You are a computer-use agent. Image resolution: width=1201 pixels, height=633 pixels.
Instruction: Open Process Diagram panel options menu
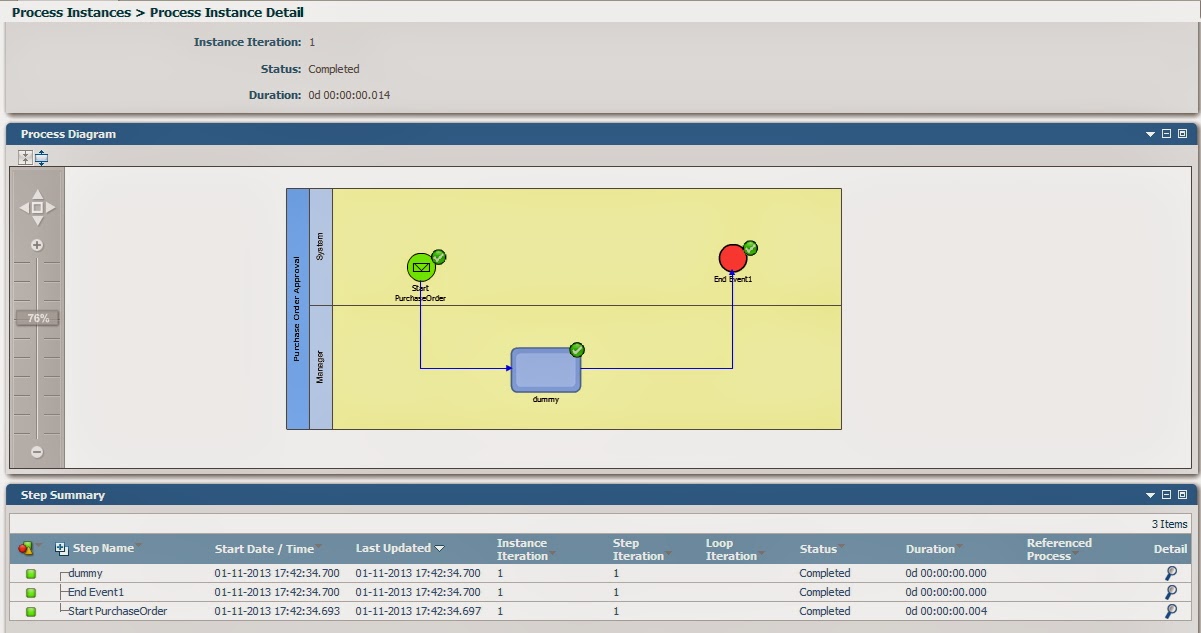click(1150, 134)
